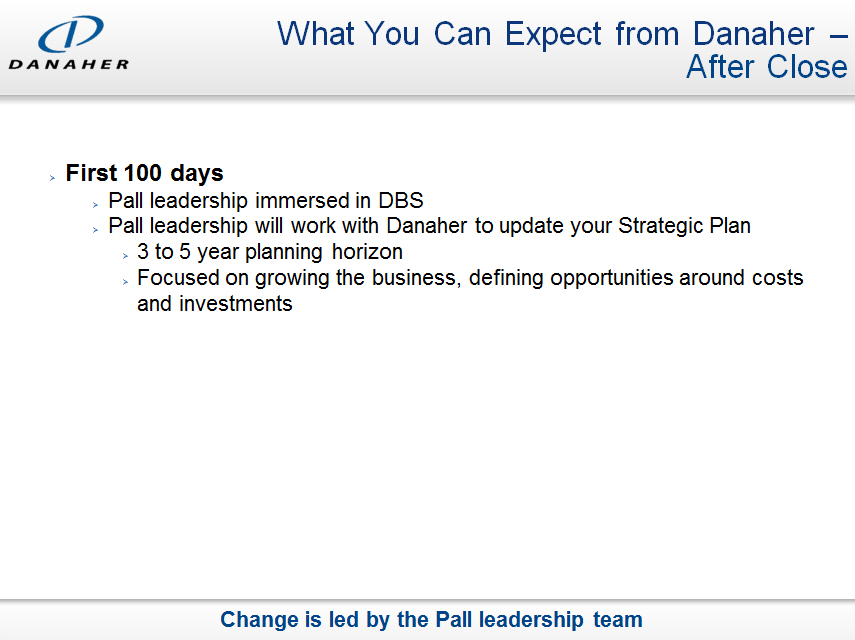
Task: Select the slide title line What You Can Expect
Action: [560, 34]
